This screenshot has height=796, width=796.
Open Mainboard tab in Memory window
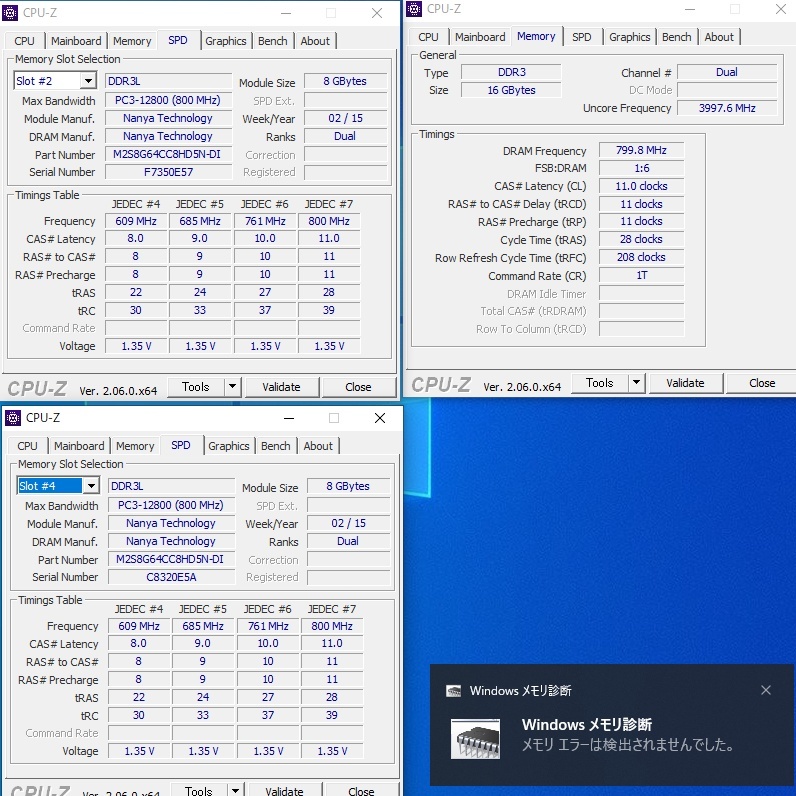[x=480, y=37]
